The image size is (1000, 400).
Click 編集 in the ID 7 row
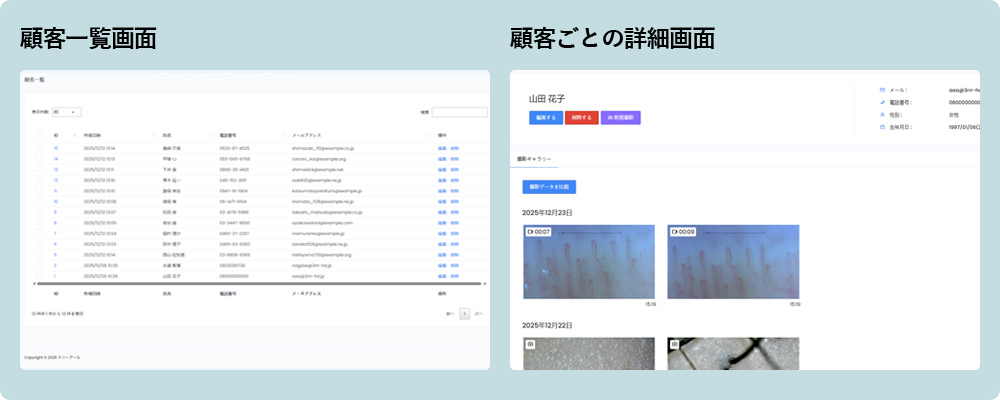point(442,233)
